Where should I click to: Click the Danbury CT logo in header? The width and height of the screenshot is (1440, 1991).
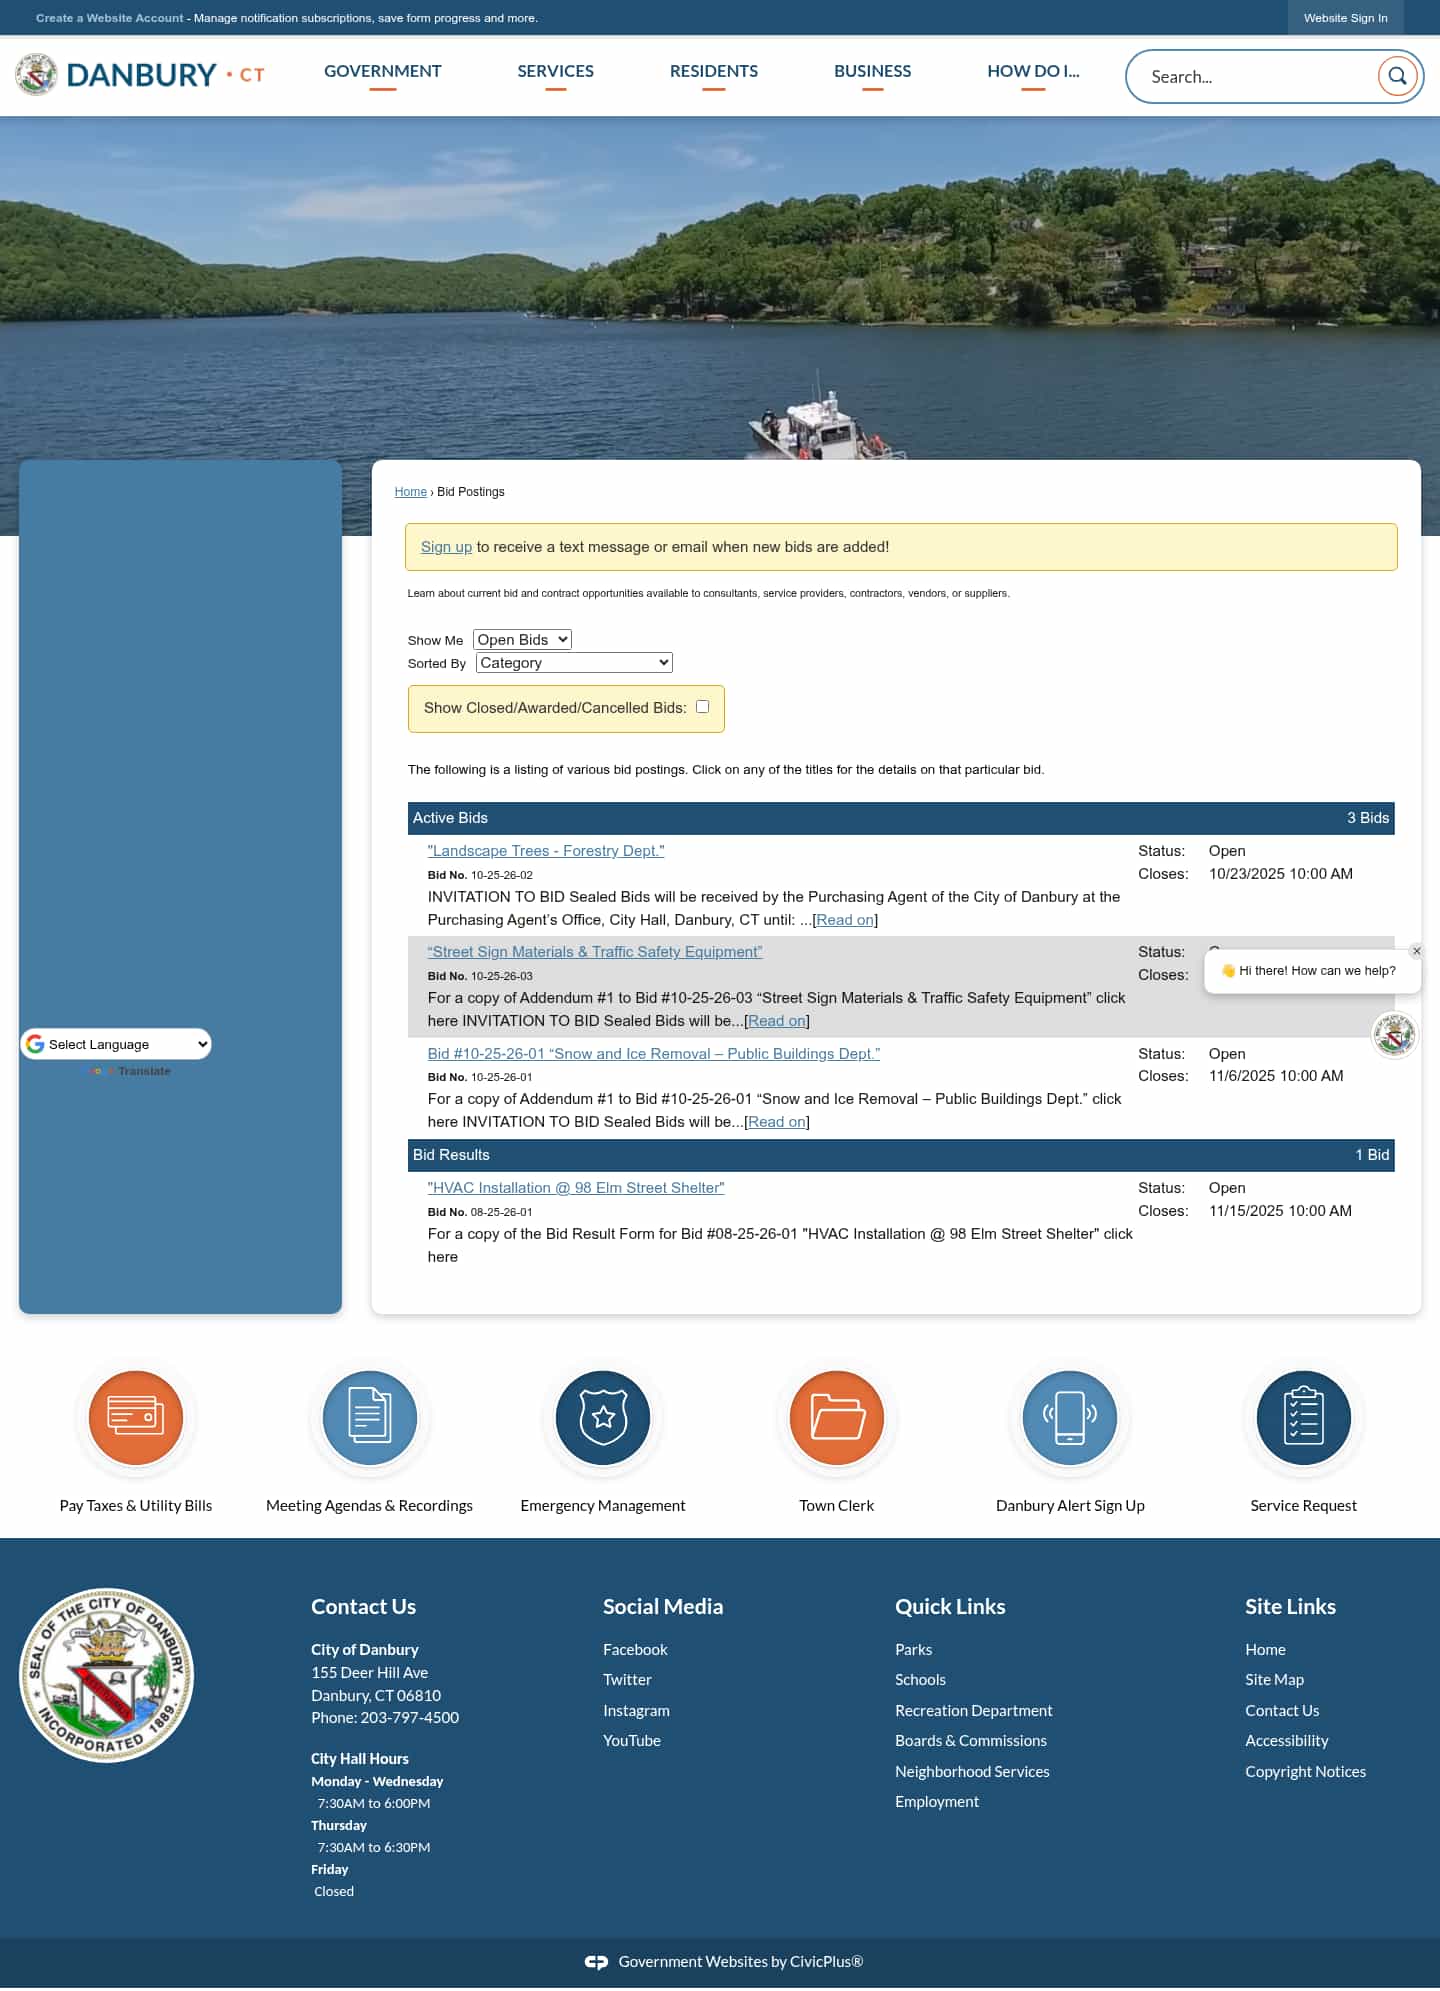pyautogui.click(x=140, y=75)
